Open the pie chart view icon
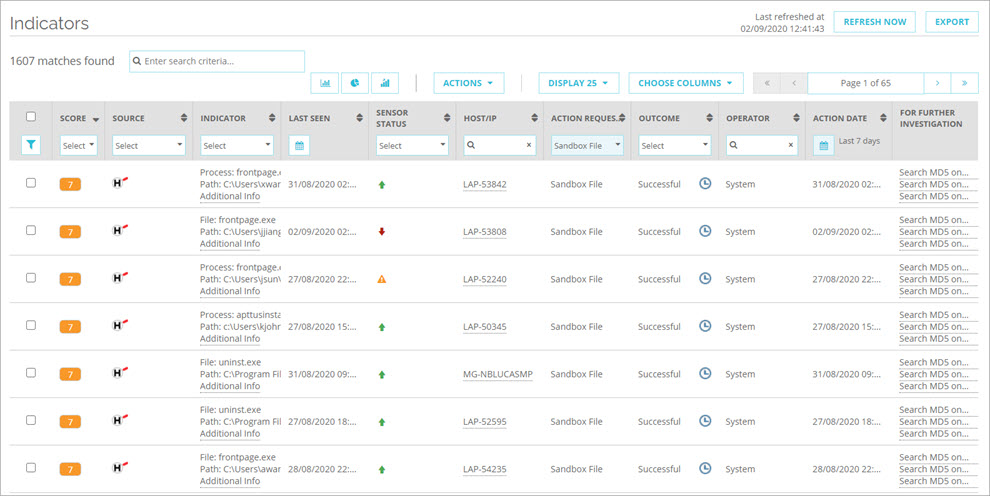The height and width of the screenshot is (496, 990). tap(355, 83)
